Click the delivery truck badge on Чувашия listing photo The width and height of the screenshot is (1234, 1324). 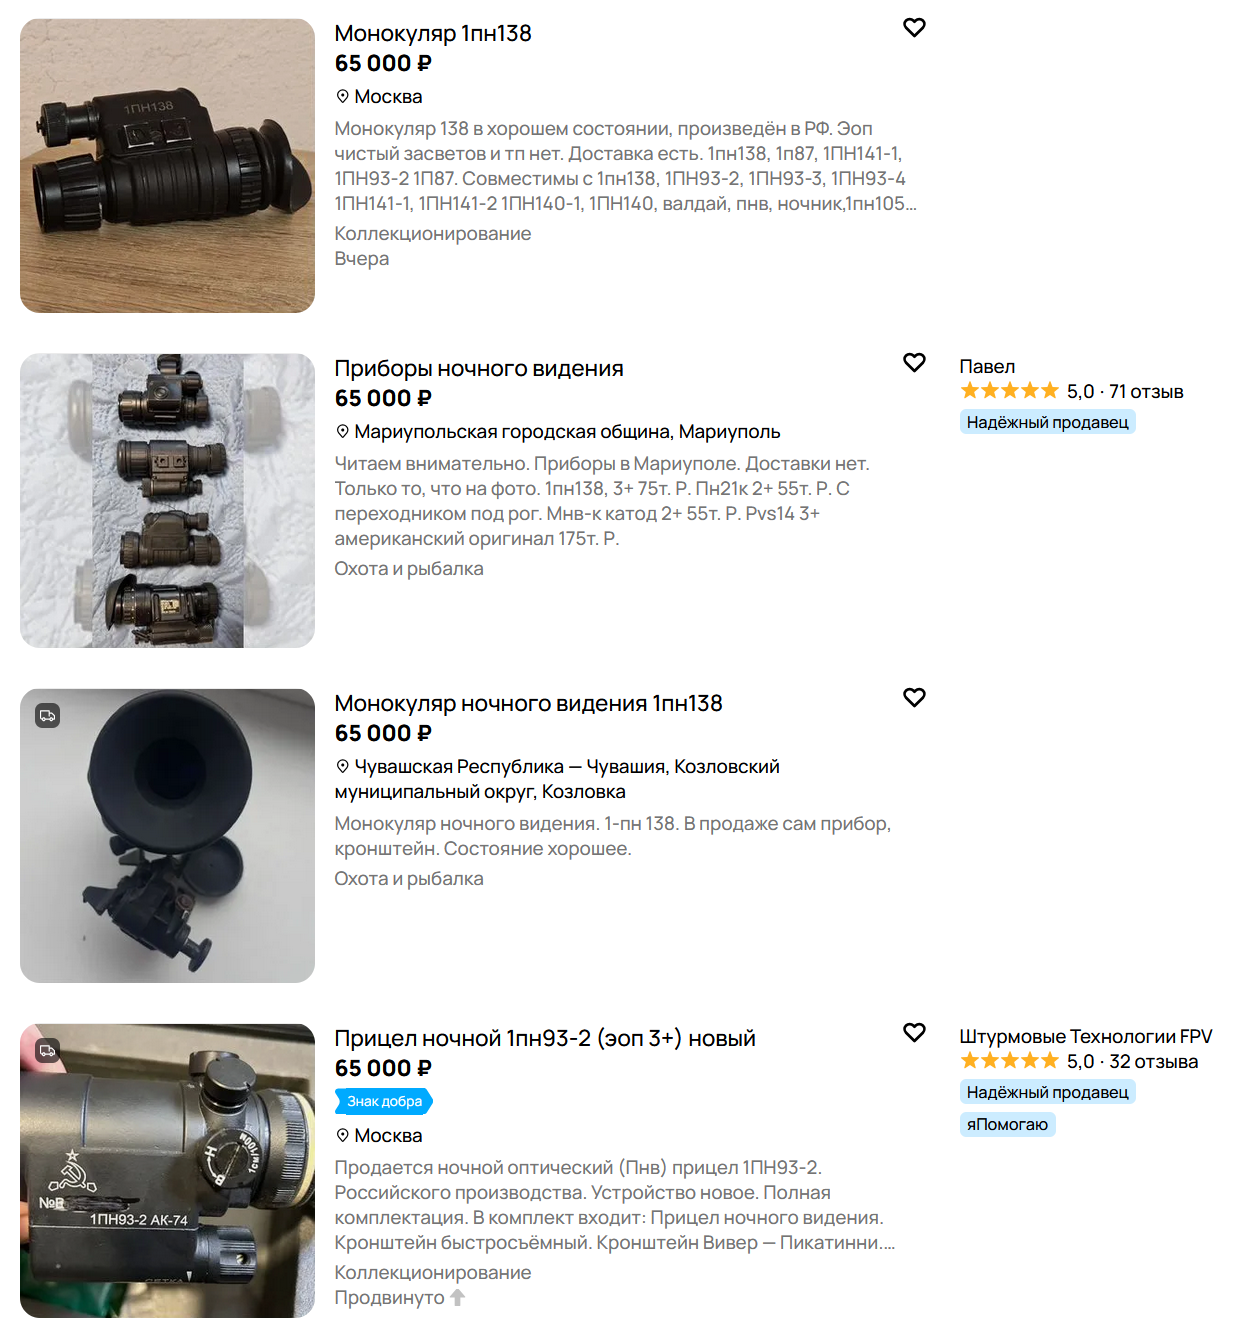click(x=48, y=716)
